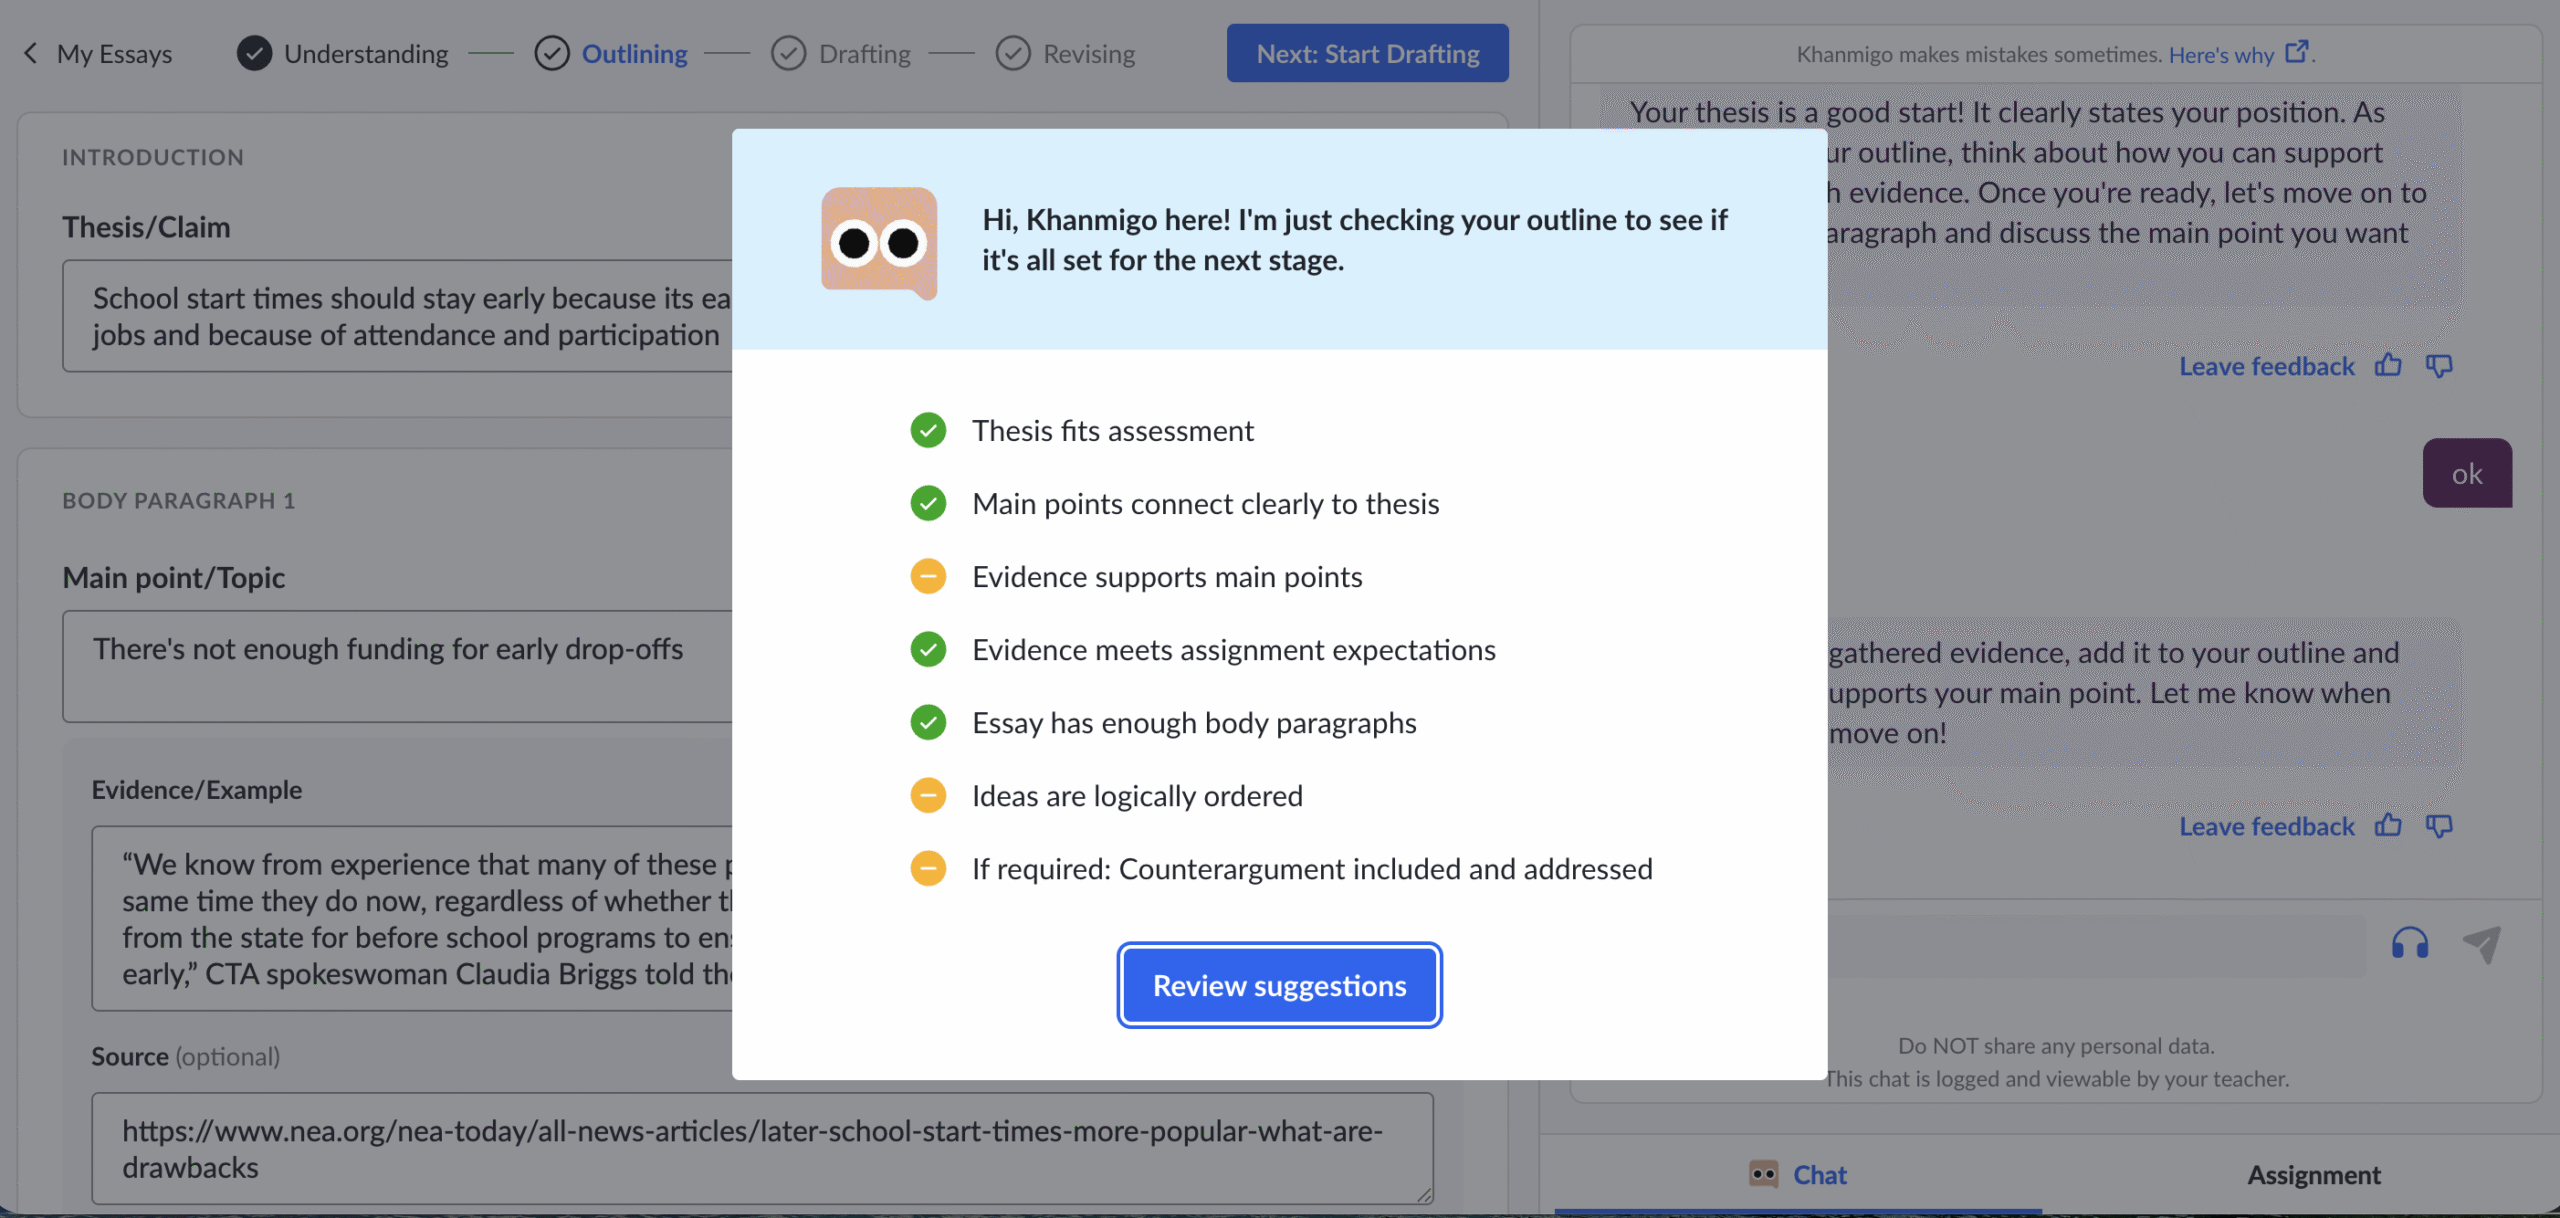Click the thumbs down icon near lower Leave feedback
This screenshot has width=2560, height=1218.
coord(2440,825)
